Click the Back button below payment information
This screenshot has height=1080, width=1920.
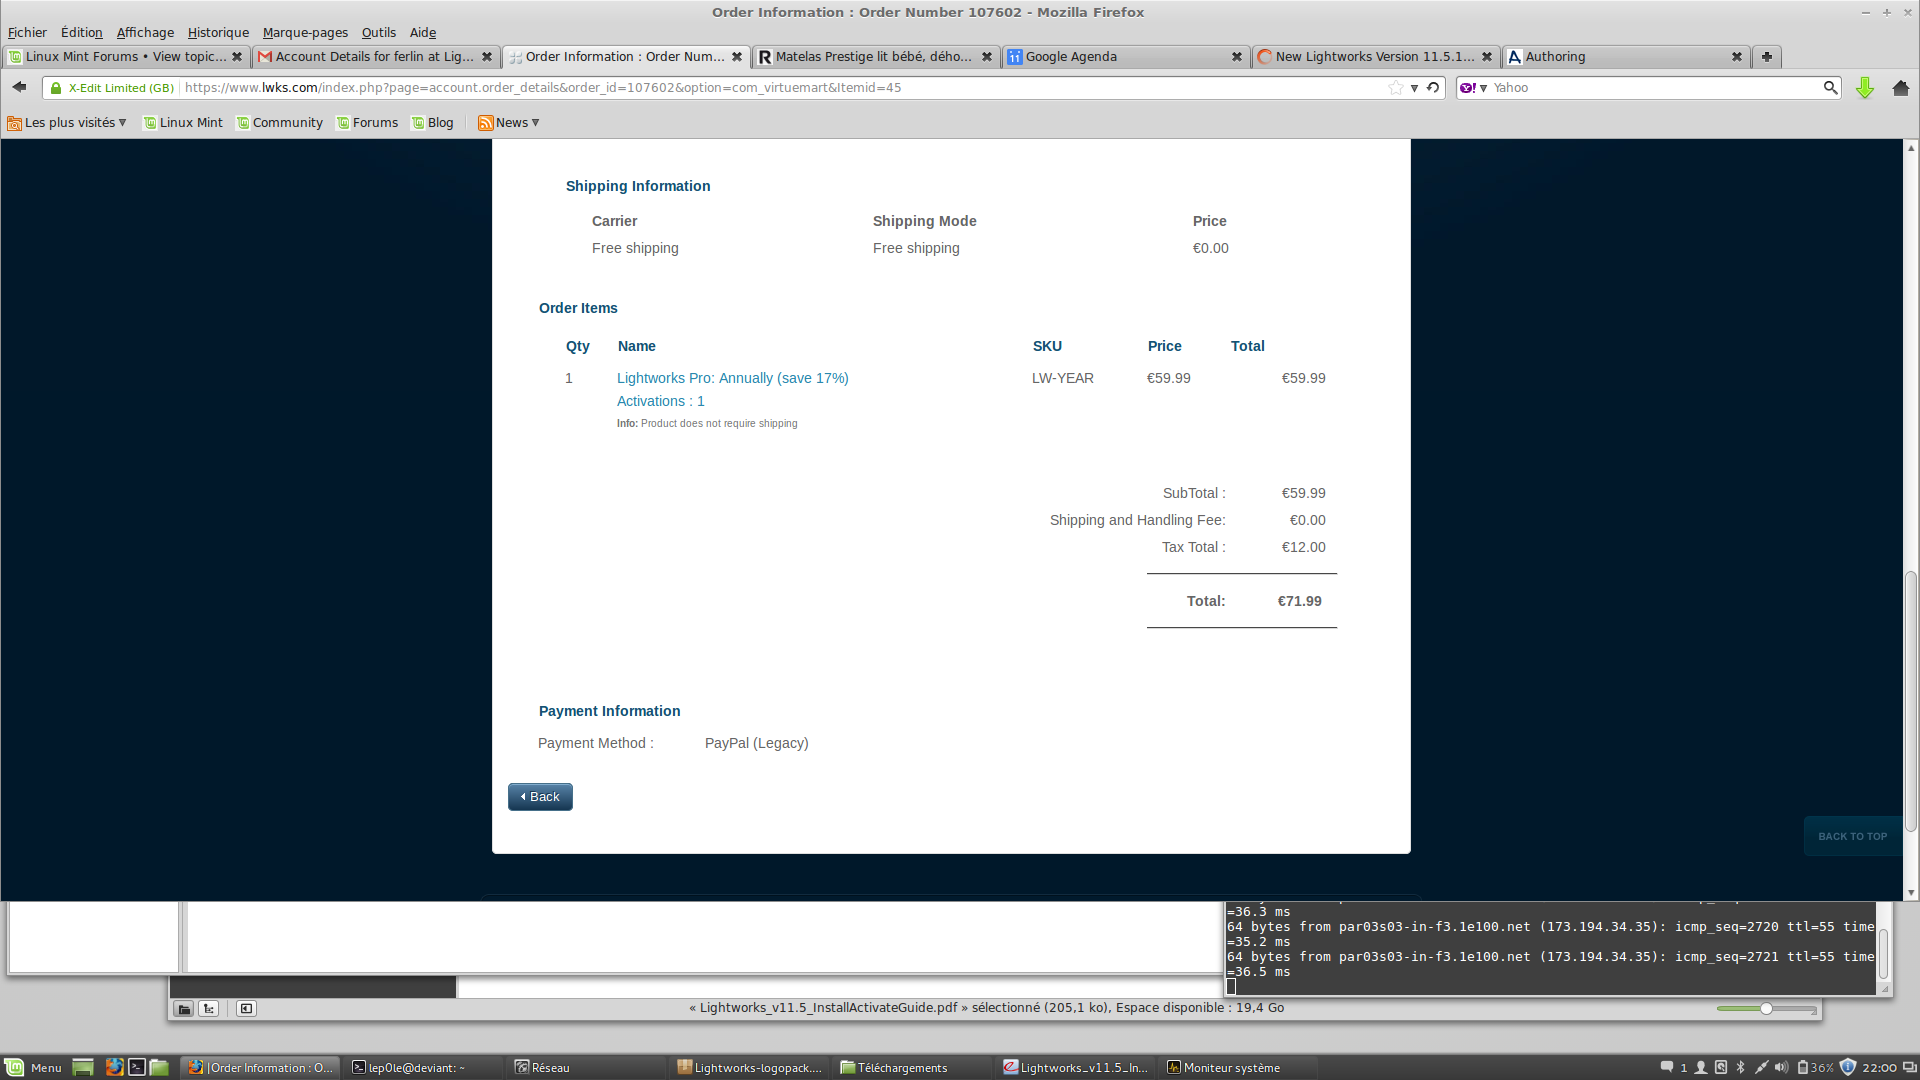tap(540, 796)
